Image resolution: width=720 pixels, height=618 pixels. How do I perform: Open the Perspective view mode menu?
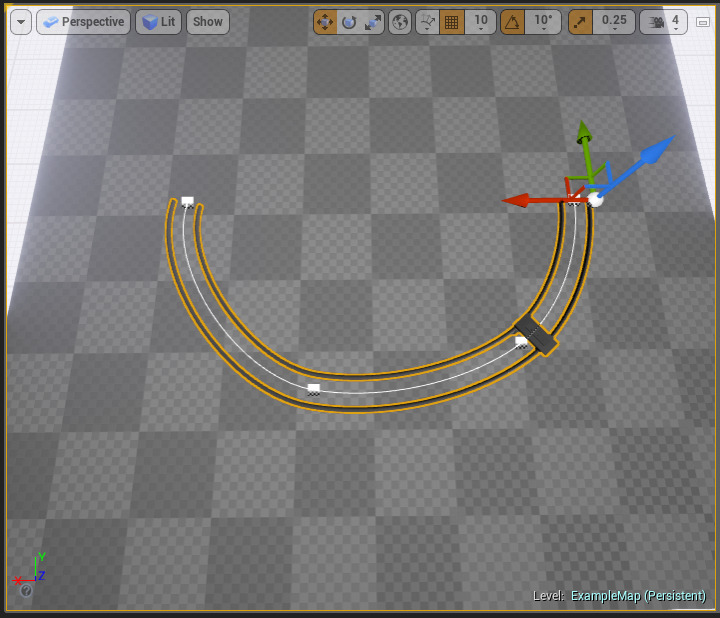click(84, 22)
